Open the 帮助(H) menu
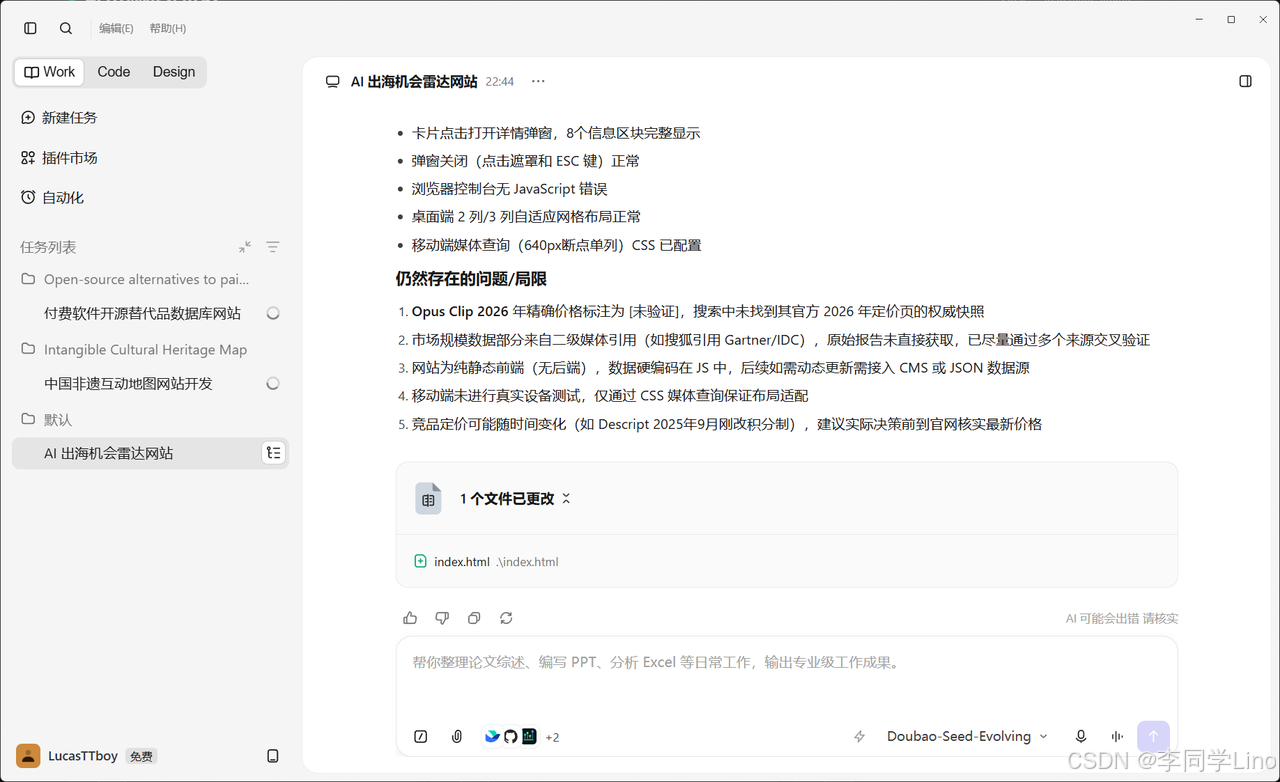Screen dimensions: 1280x782 pyautogui.click(x=168, y=28)
